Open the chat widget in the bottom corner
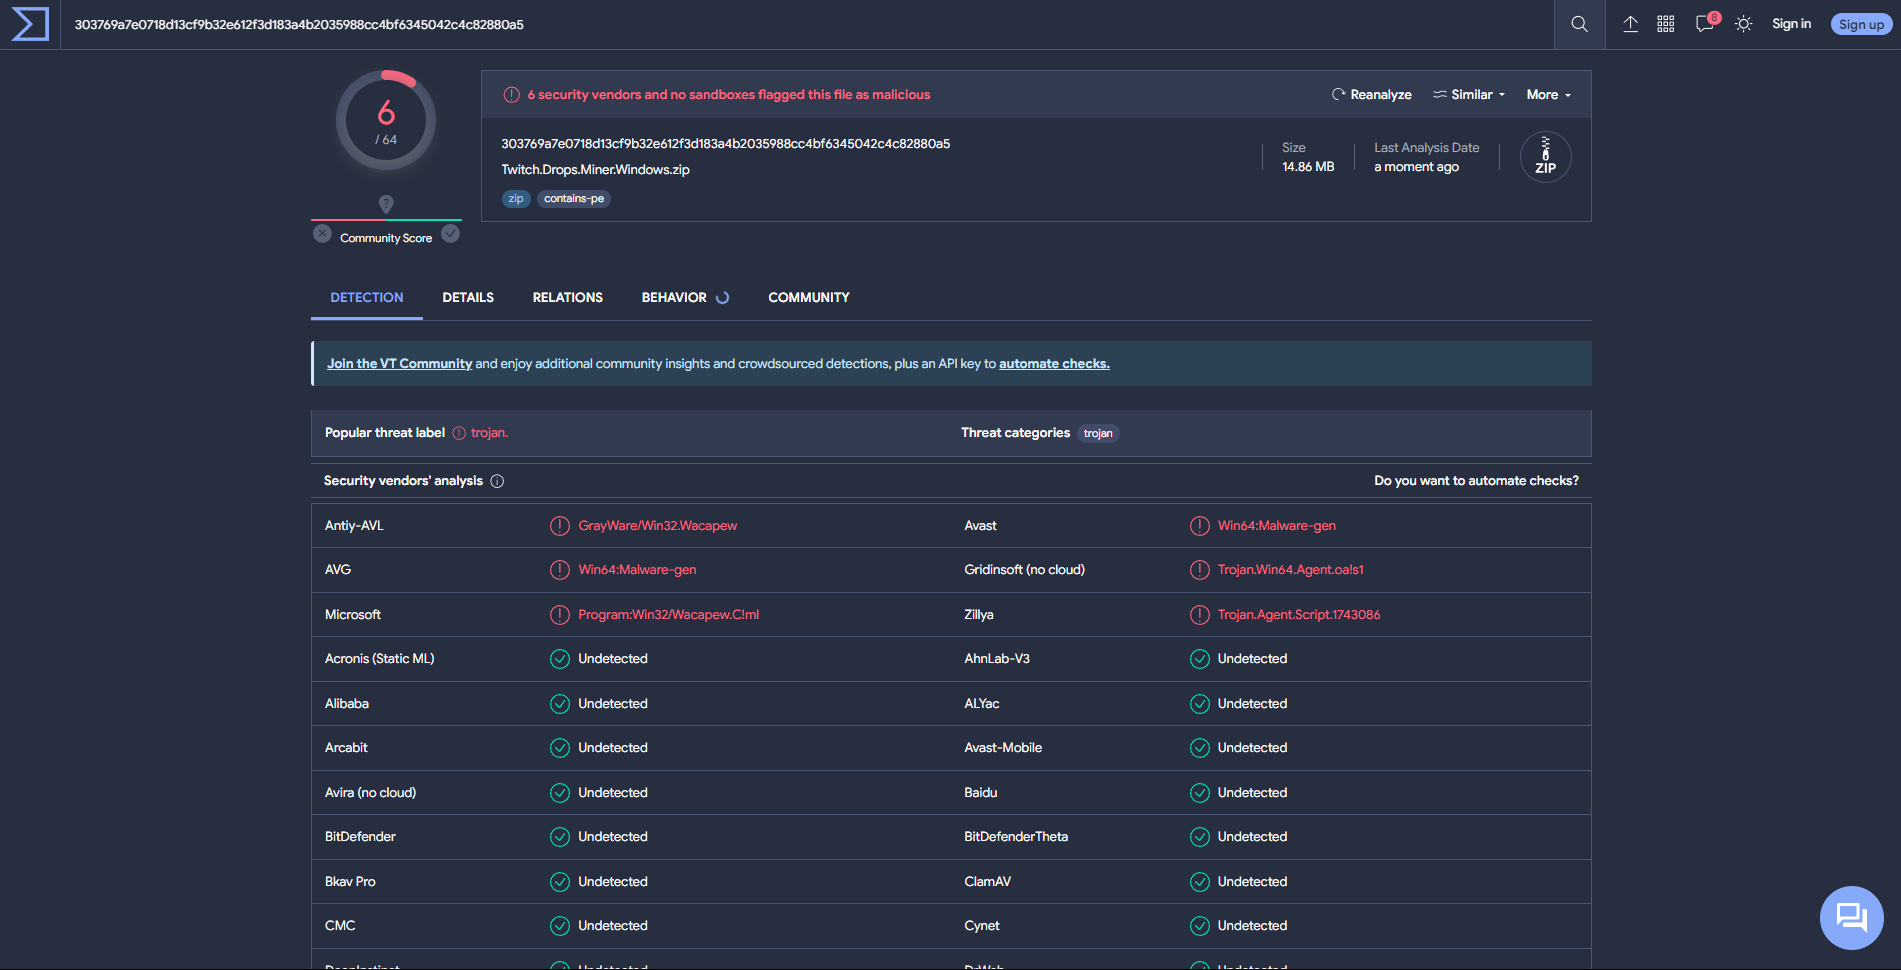Screen dimensions: 1901x970 pyautogui.click(x=1851, y=917)
